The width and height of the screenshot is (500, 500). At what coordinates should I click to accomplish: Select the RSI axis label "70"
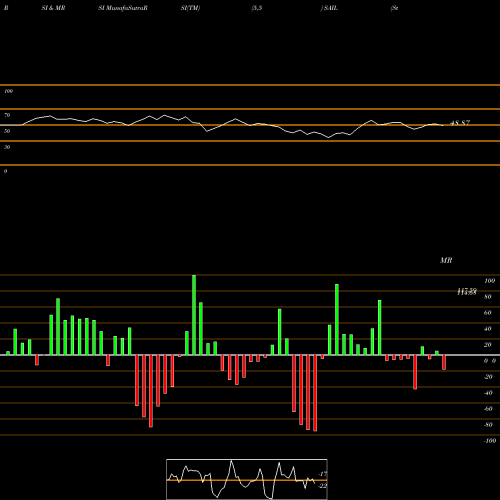[x=7, y=115]
